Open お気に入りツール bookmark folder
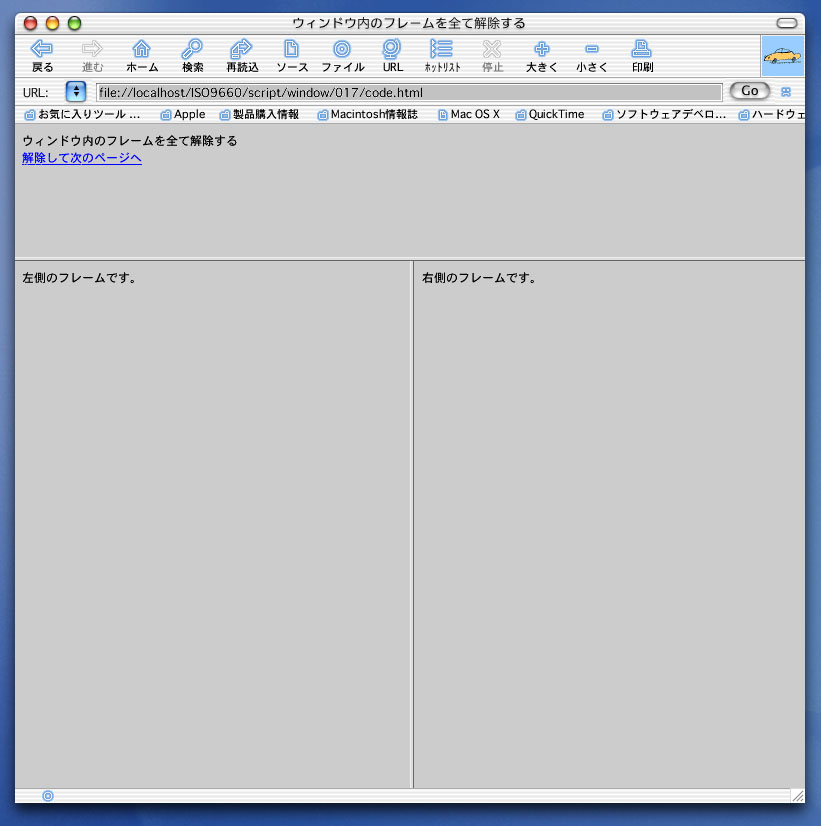The height and width of the screenshot is (826, 821). [83, 114]
